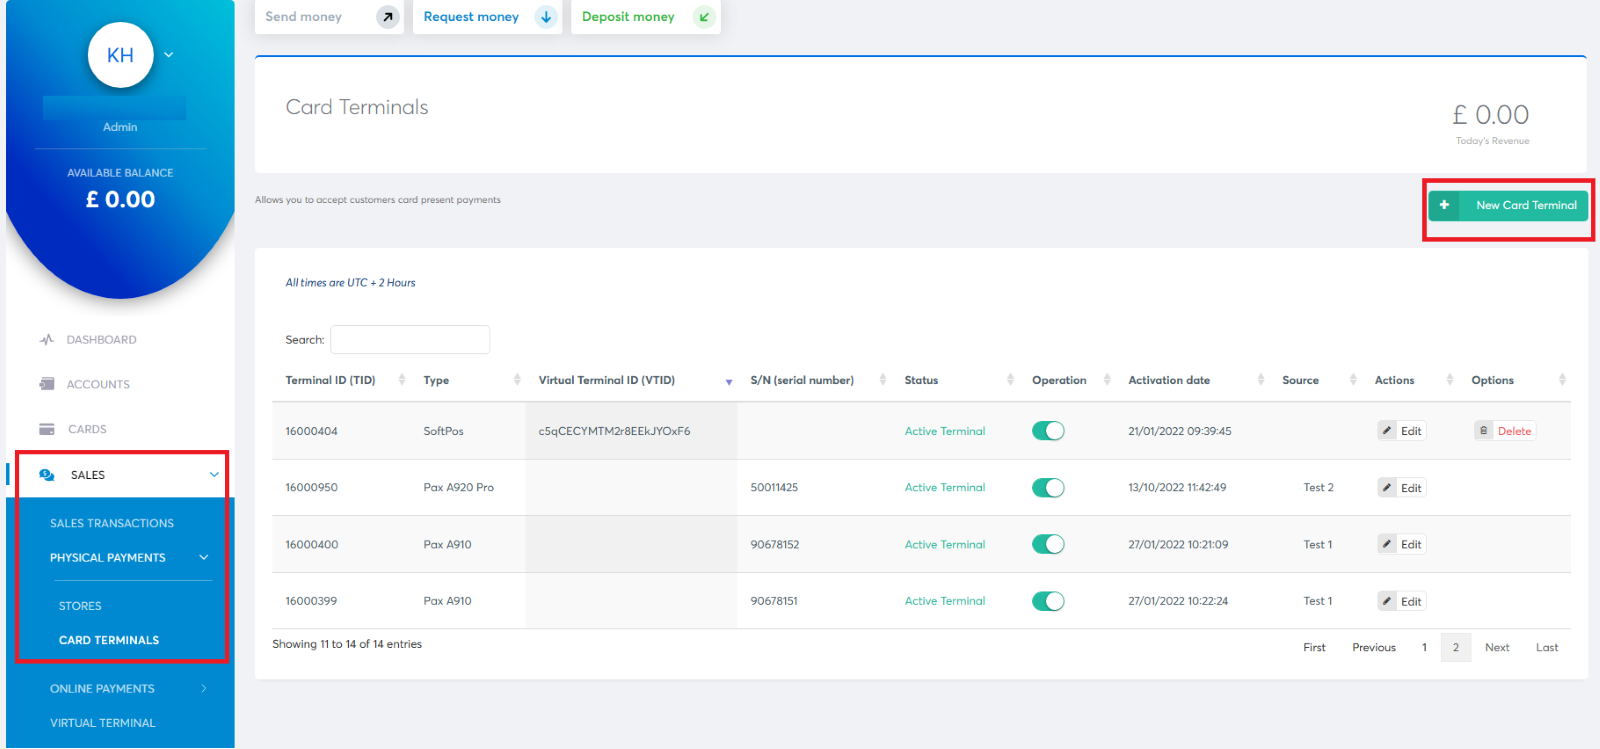Expand the Online Payments submenu
The width and height of the screenshot is (1600, 749).
pyautogui.click(x=204, y=689)
